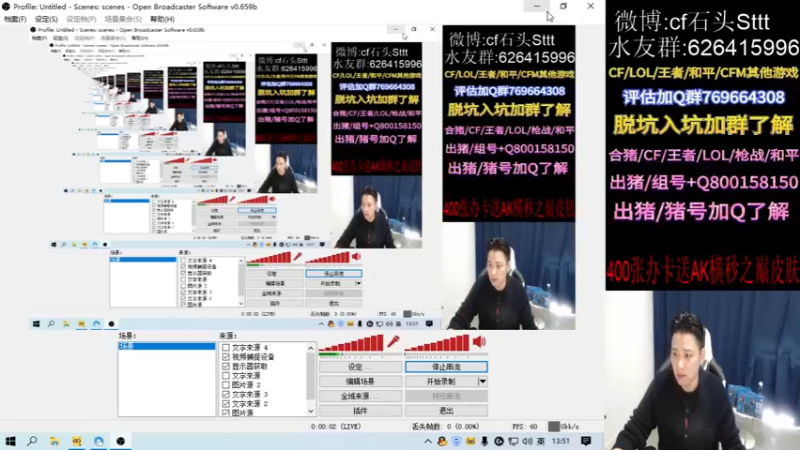The height and width of the screenshot is (450, 800).
Task: Open File Explorer from taskbar
Action: [55, 441]
